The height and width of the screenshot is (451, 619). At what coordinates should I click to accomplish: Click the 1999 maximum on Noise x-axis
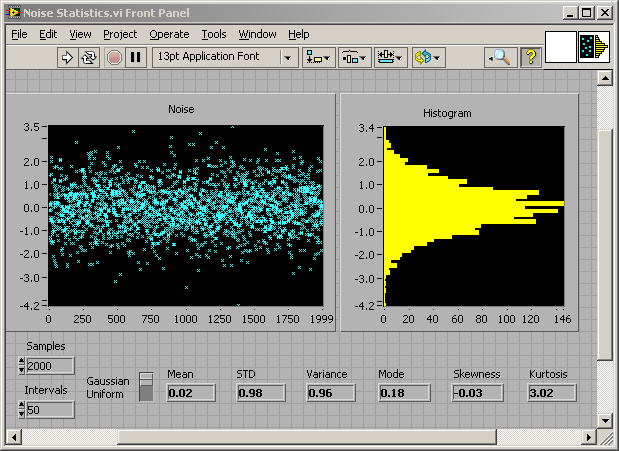coord(321,319)
